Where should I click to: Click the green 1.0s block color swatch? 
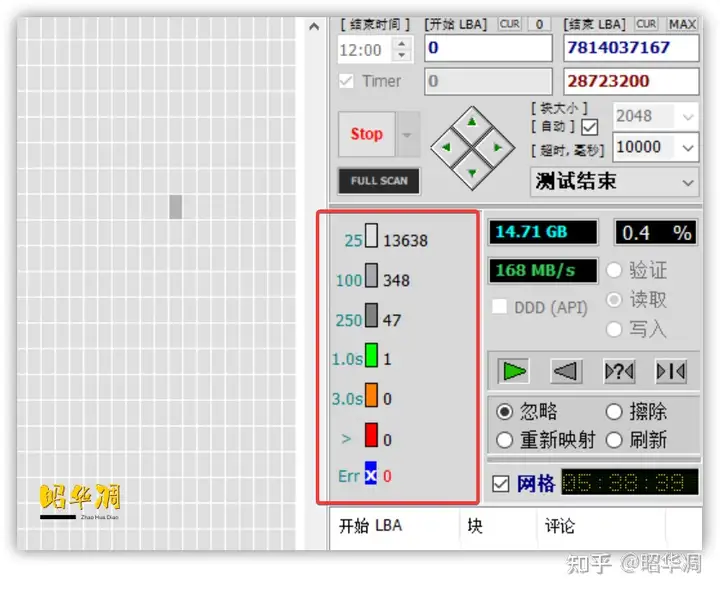coord(370,357)
